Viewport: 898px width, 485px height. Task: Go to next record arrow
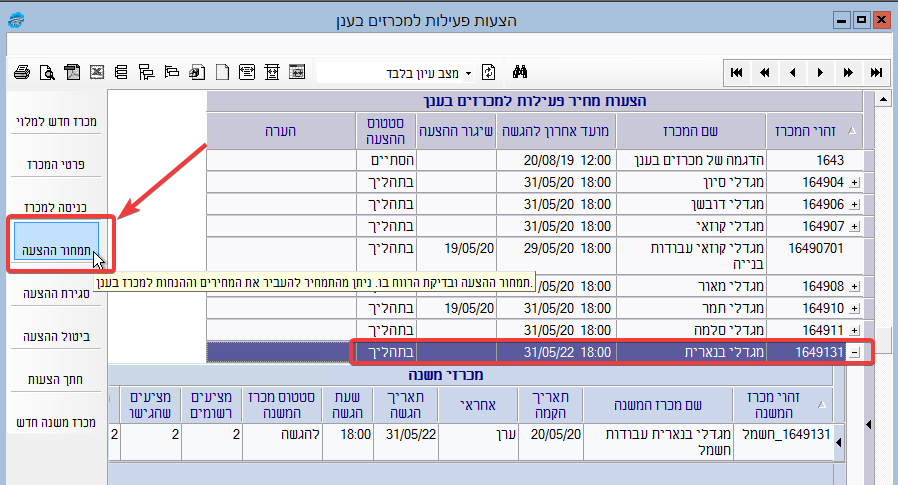(820, 72)
